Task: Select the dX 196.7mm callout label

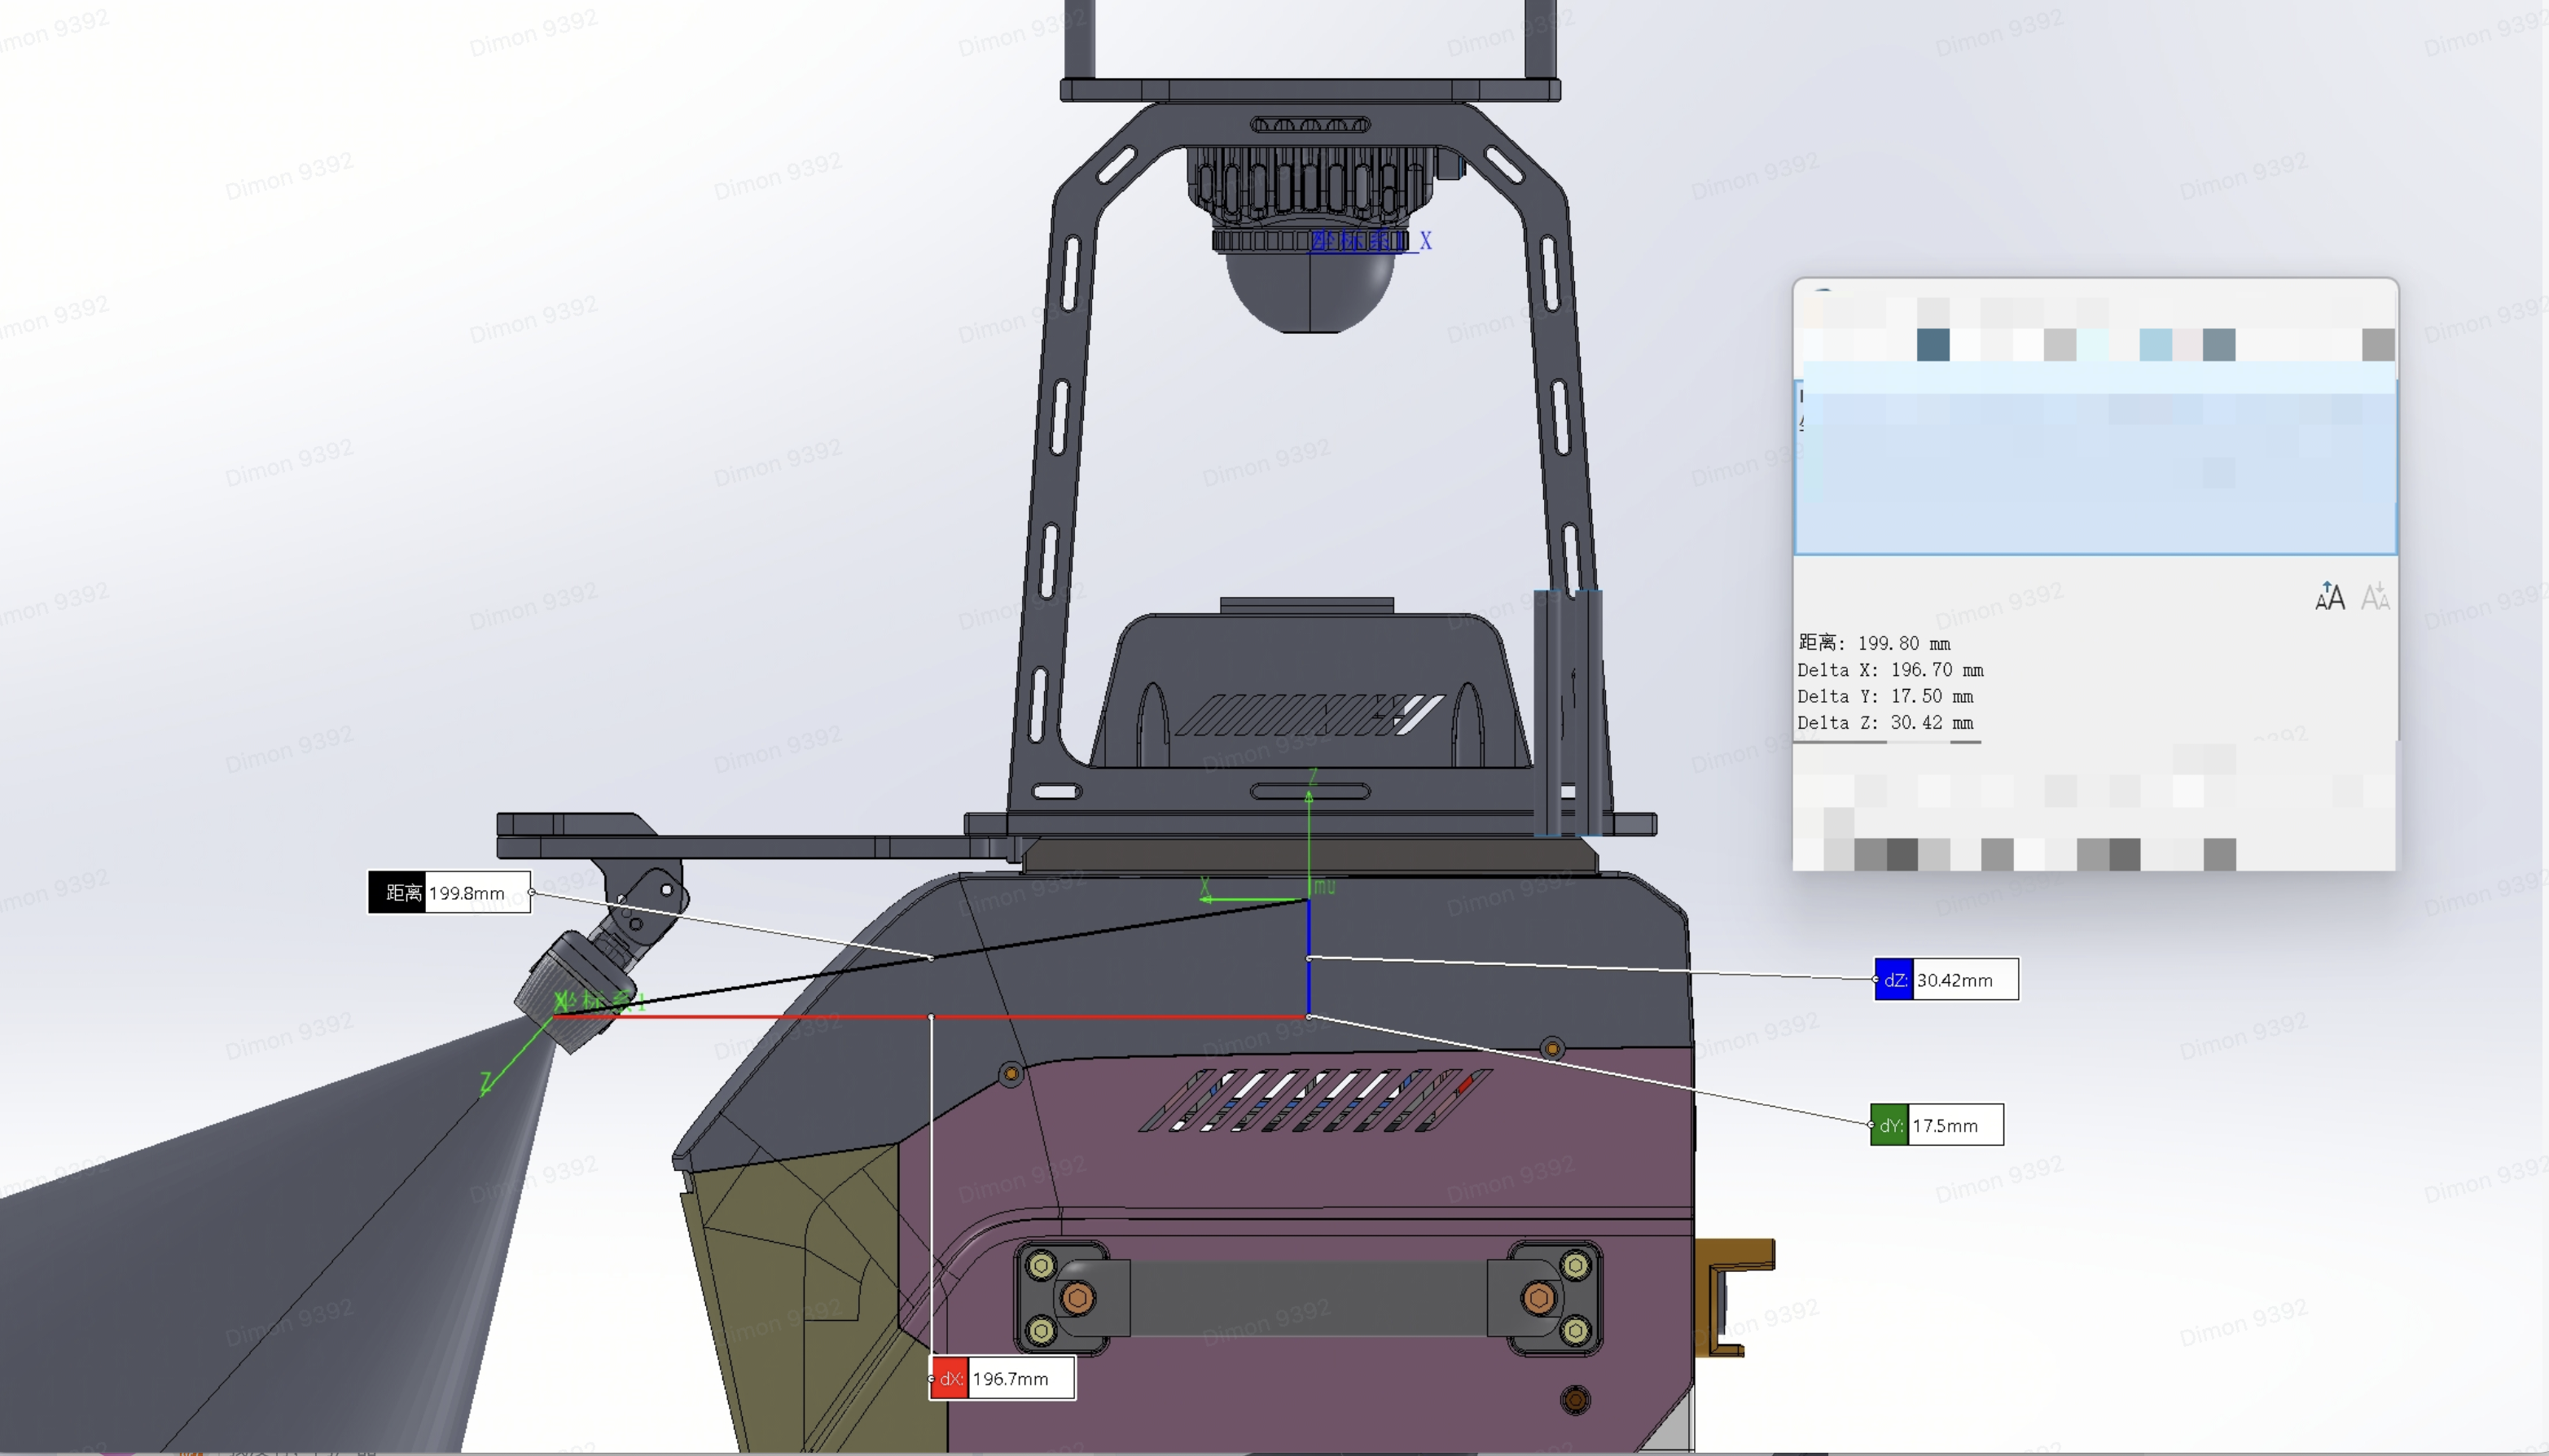Action: (x=1003, y=1378)
